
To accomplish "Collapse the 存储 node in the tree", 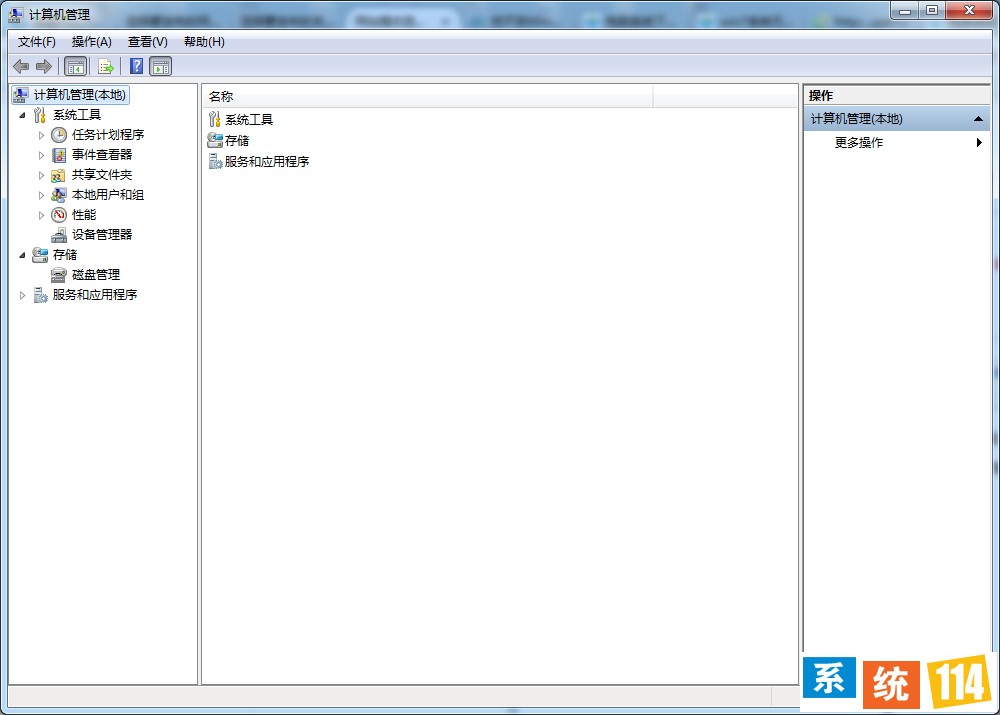I will click(x=23, y=255).
